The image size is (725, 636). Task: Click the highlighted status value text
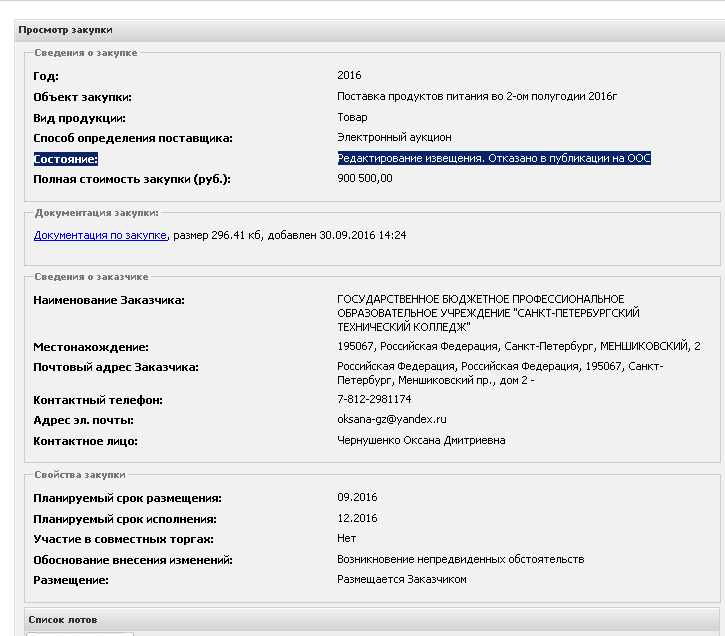[x=494, y=158]
